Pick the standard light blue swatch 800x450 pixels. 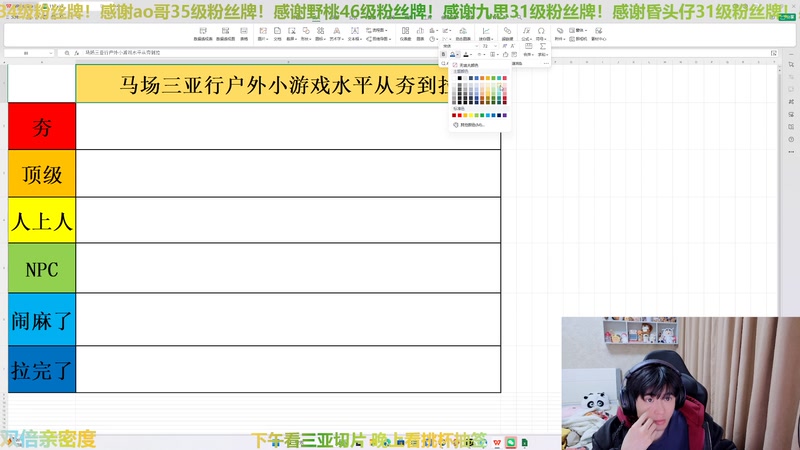(488, 115)
